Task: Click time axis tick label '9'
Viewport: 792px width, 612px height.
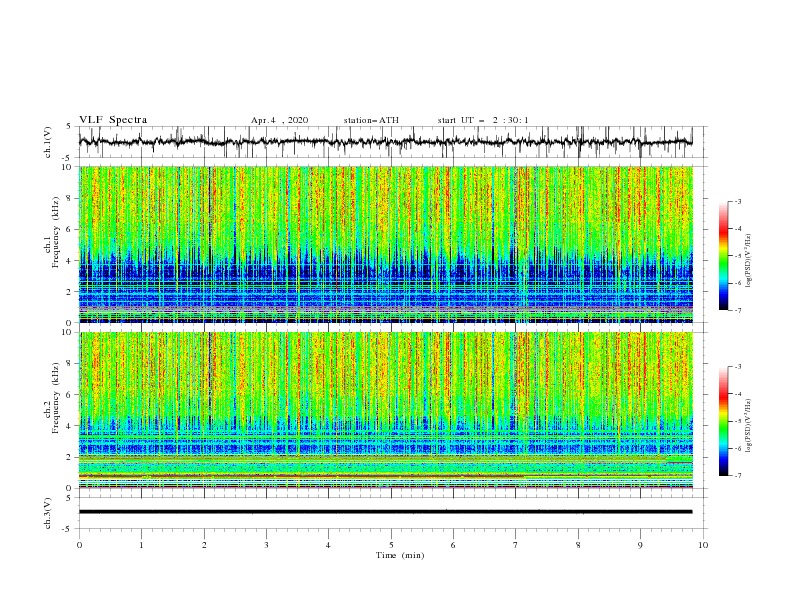Action: tap(640, 545)
